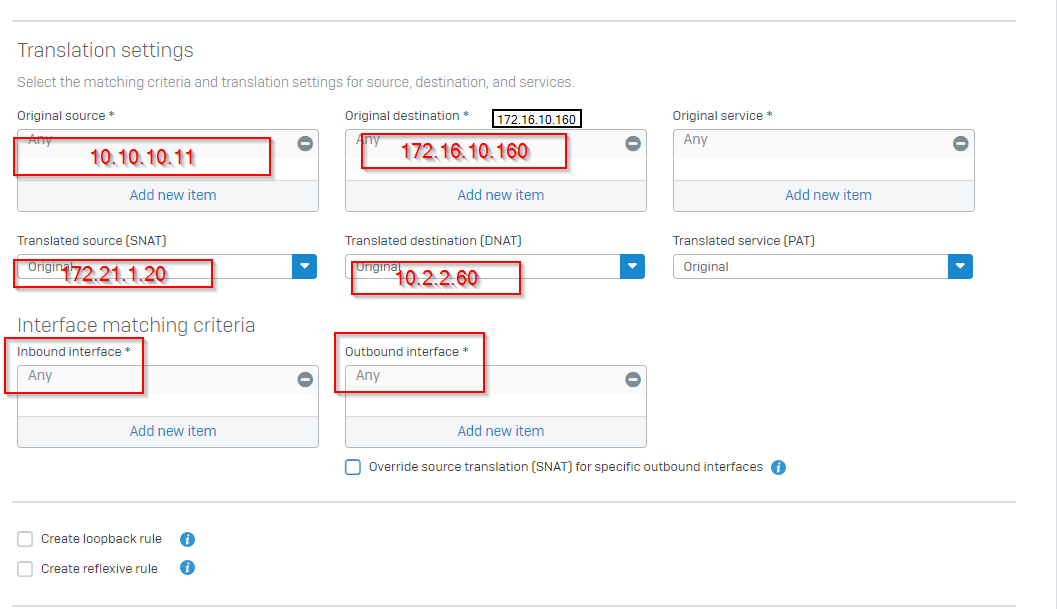Add new item under Original source

[173, 196]
